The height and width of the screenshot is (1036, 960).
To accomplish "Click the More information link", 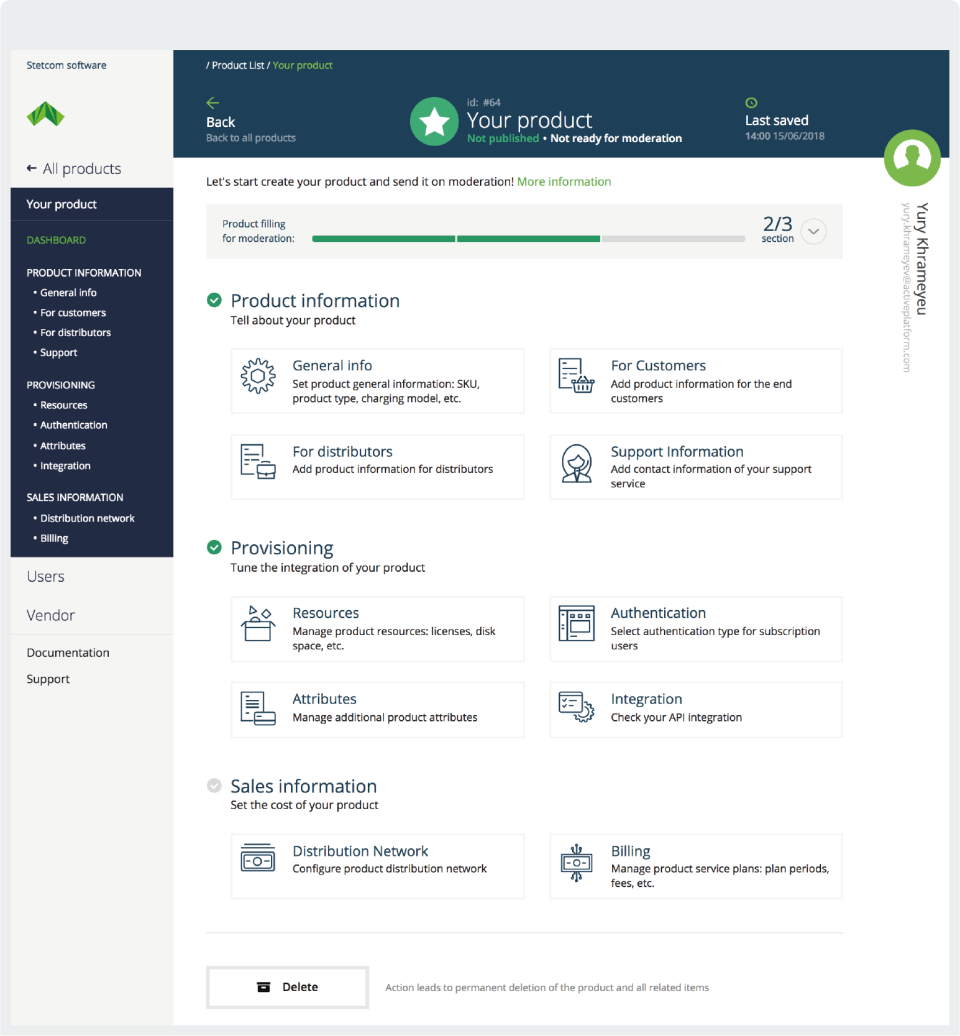I will tap(561, 181).
